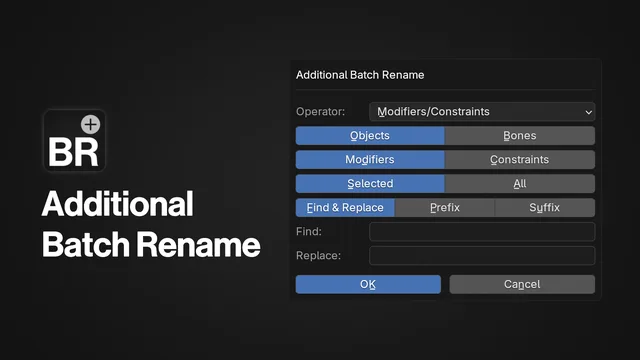Viewport: 640px width, 360px height.
Task: Switch to the Suffix mode
Action: [545, 208]
